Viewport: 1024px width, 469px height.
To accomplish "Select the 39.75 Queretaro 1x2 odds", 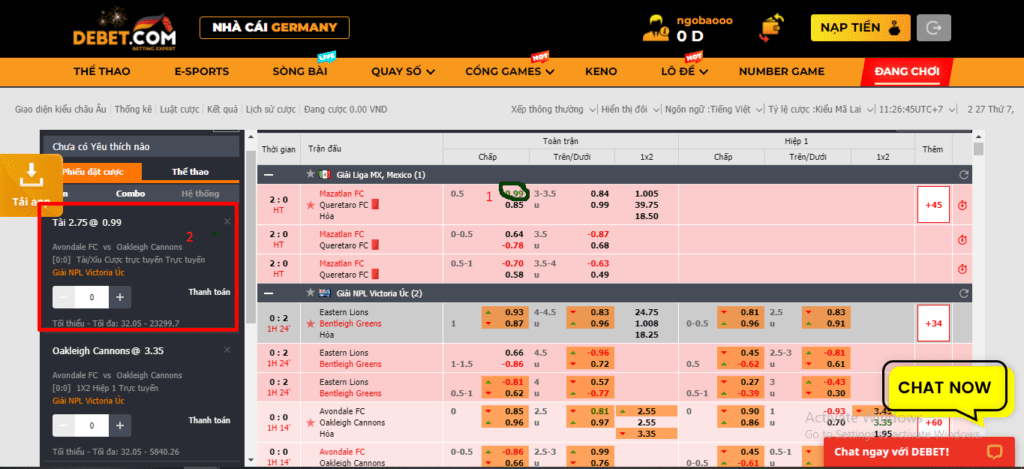I will 647,204.
